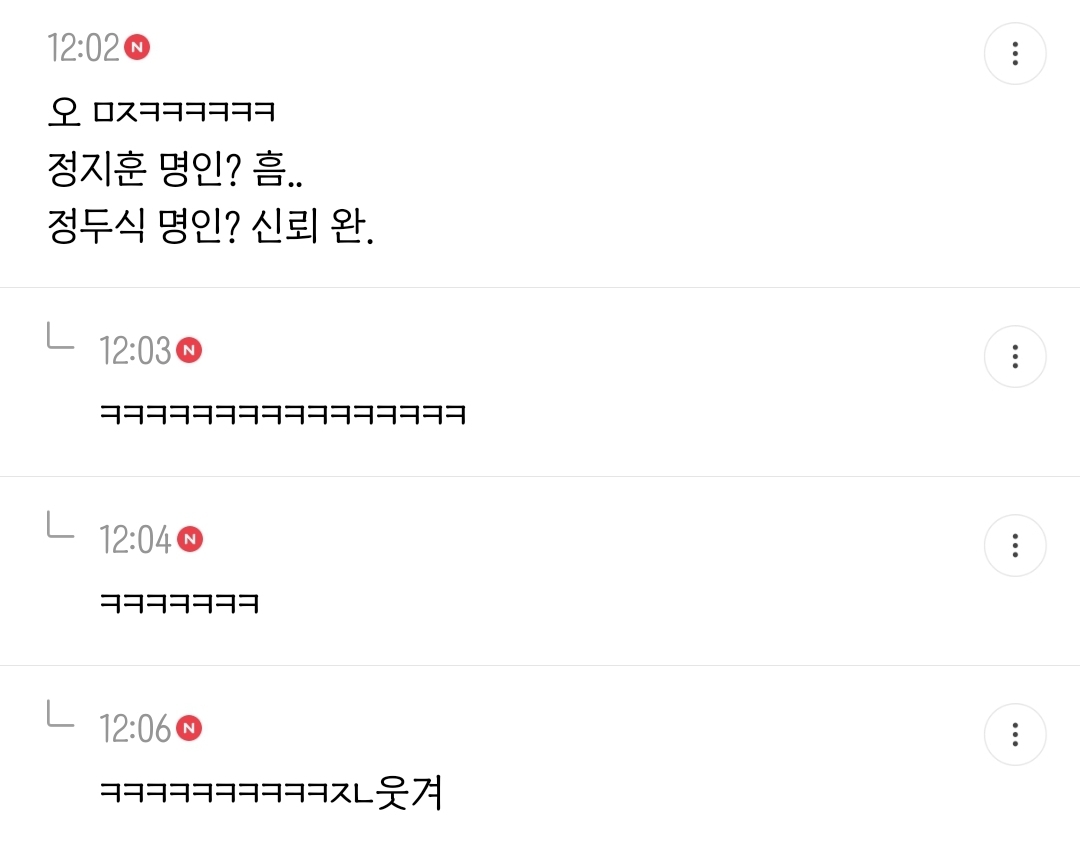Click the reply indent arrow before 12:04
The height and width of the screenshot is (846, 1080).
coord(61,524)
